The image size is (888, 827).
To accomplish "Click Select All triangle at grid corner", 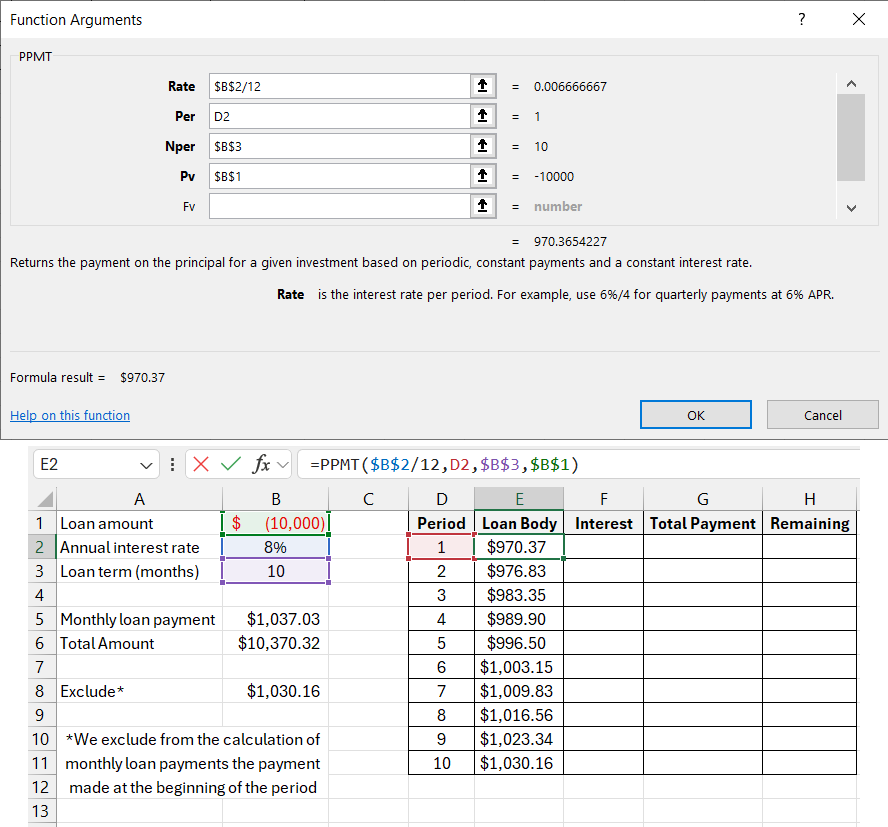I will 44,499.
